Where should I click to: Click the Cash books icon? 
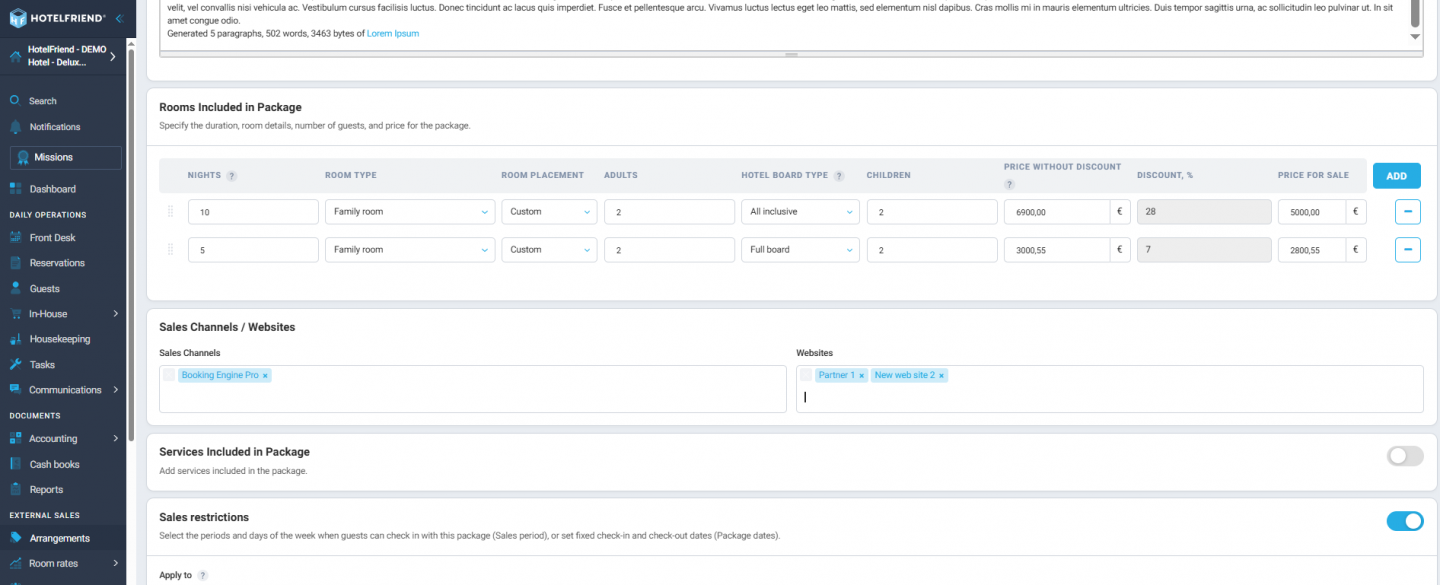[15, 464]
